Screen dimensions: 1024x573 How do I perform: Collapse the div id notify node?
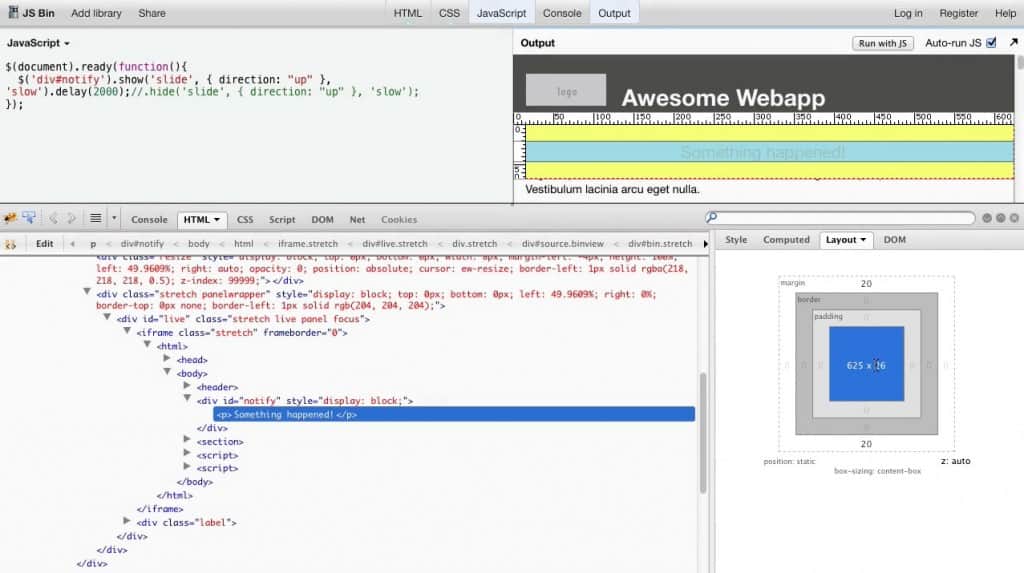click(x=187, y=398)
